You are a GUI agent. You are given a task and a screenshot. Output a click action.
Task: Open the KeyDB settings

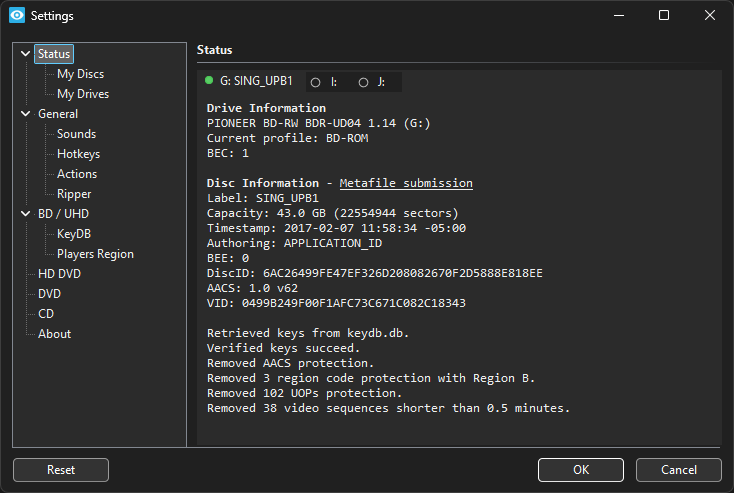click(74, 234)
